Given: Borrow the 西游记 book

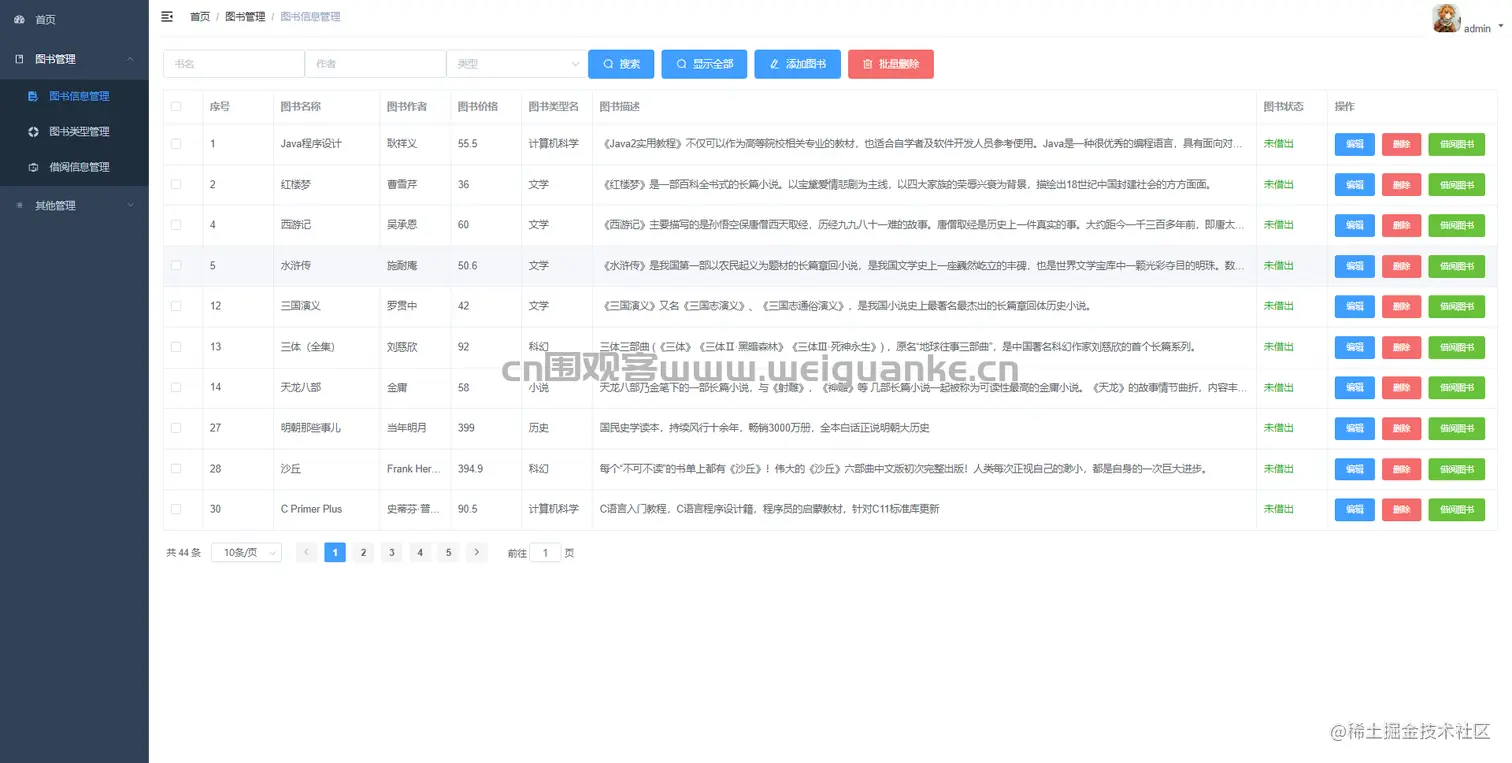Looking at the screenshot, I should click(x=1456, y=225).
